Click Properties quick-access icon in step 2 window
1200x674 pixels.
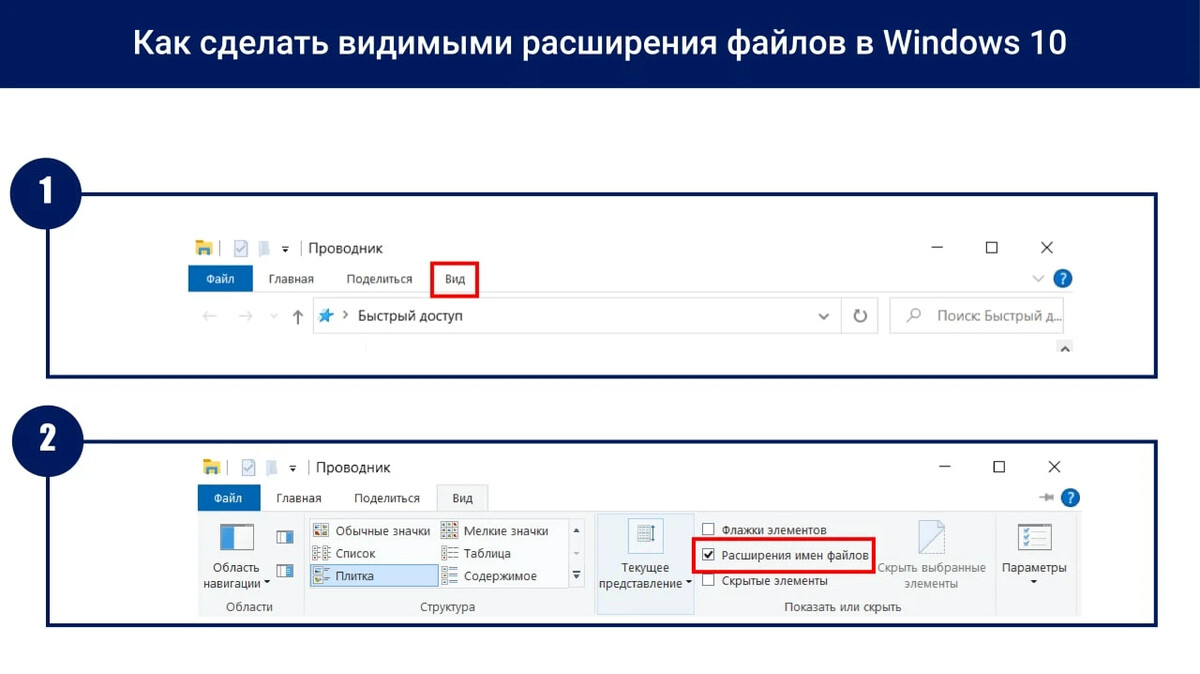[248, 467]
